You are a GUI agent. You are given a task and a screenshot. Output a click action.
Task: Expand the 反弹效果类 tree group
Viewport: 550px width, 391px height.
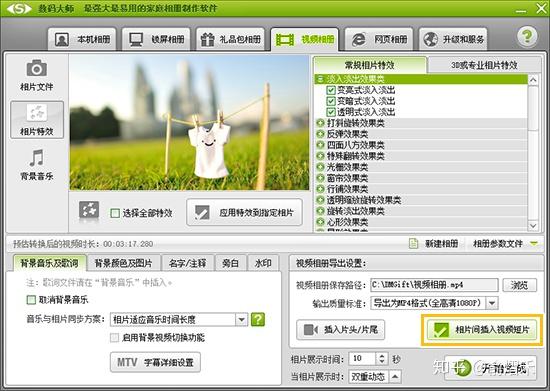pos(320,134)
